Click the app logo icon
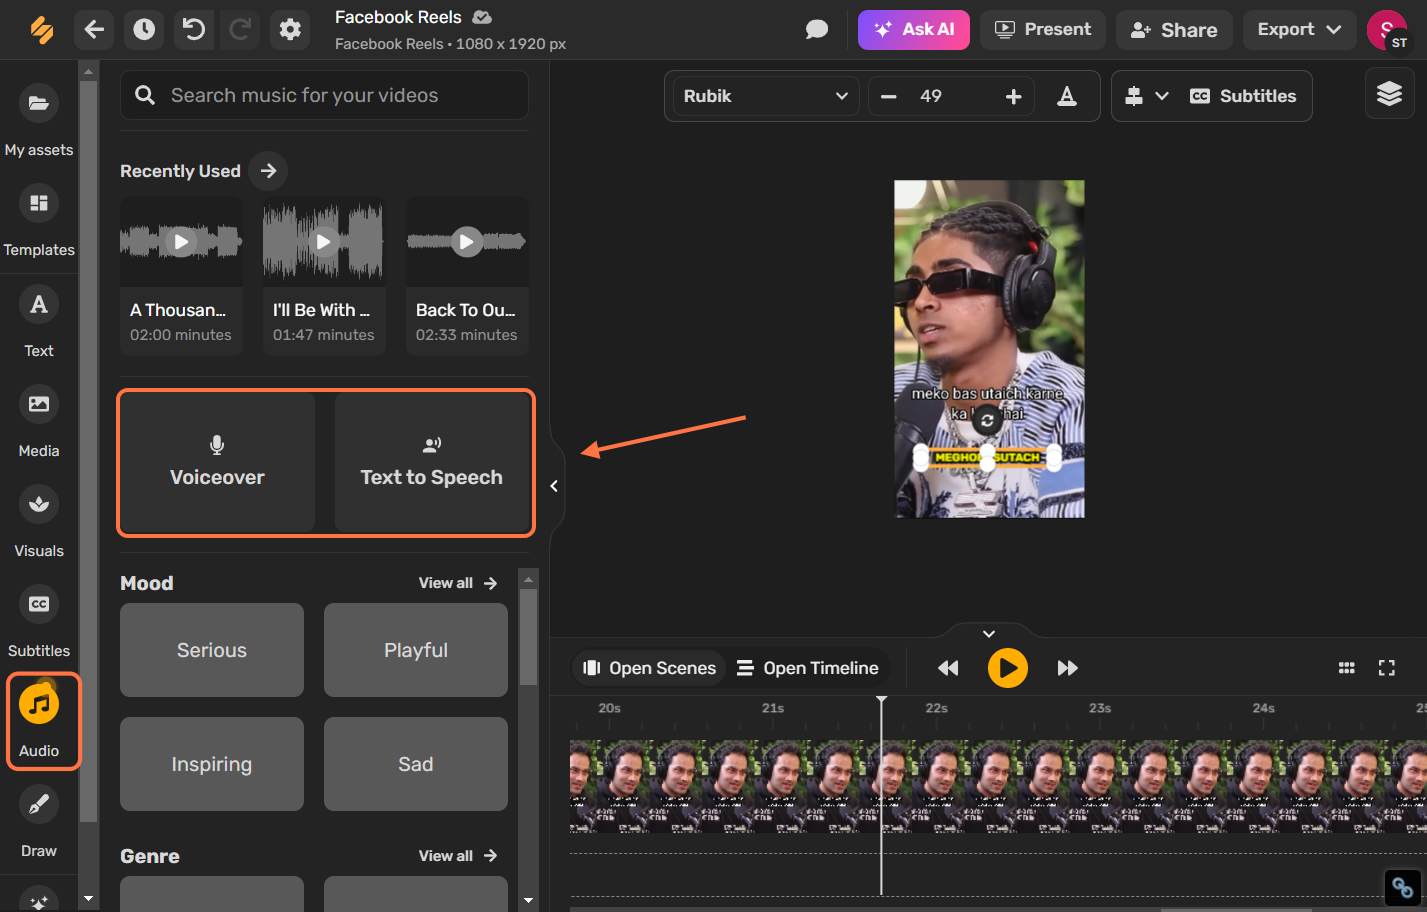The height and width of the screenshot is (912, 1427). (x=41, y=30)
